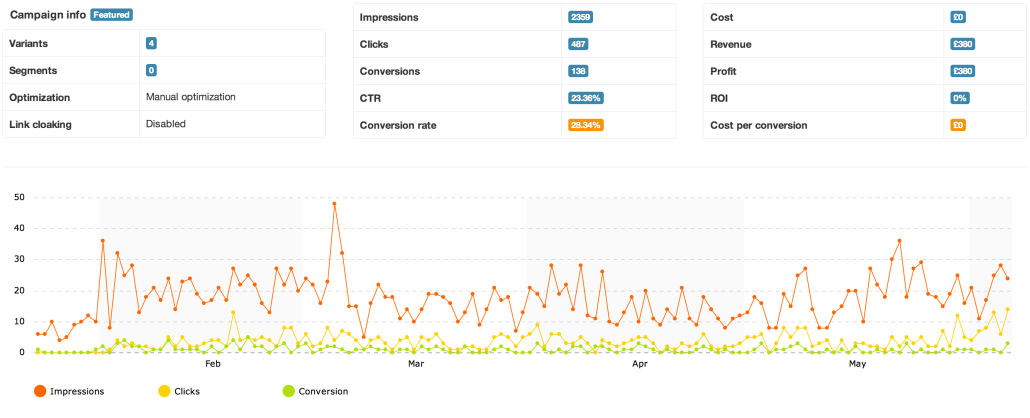Click the Variants count badge

tap(151, 44)
